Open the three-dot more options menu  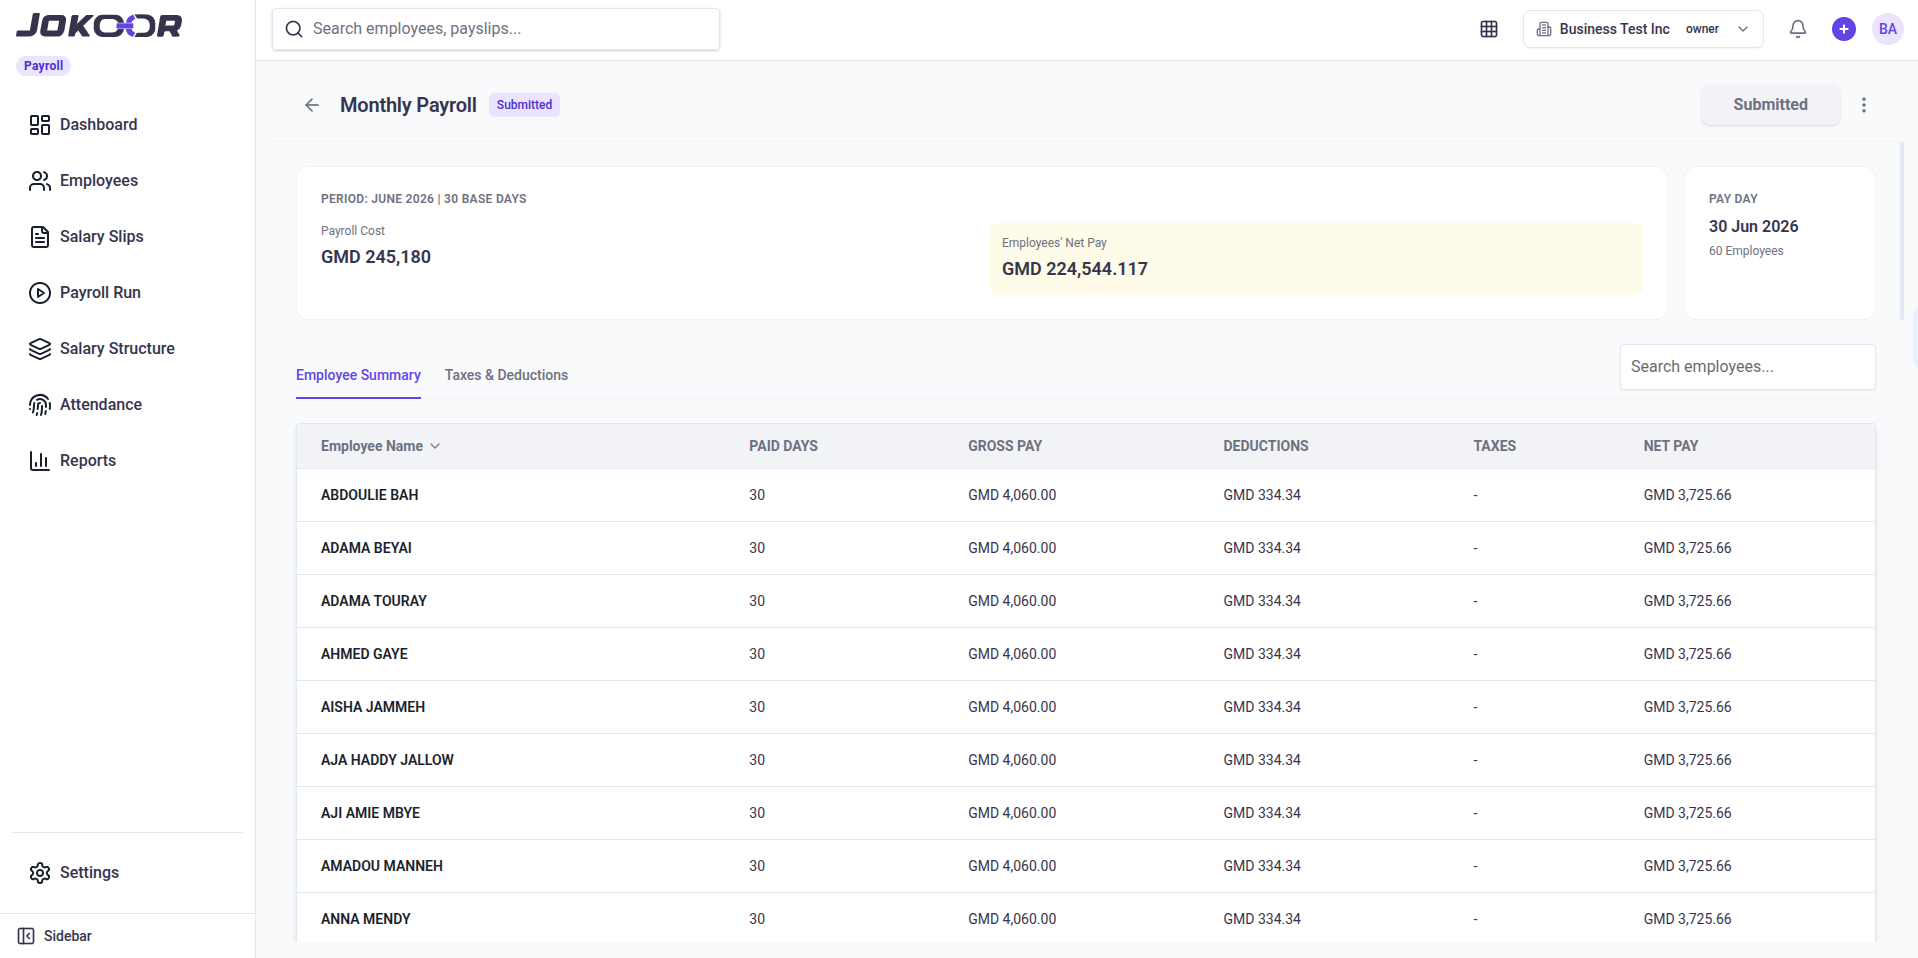[1864, 105]
